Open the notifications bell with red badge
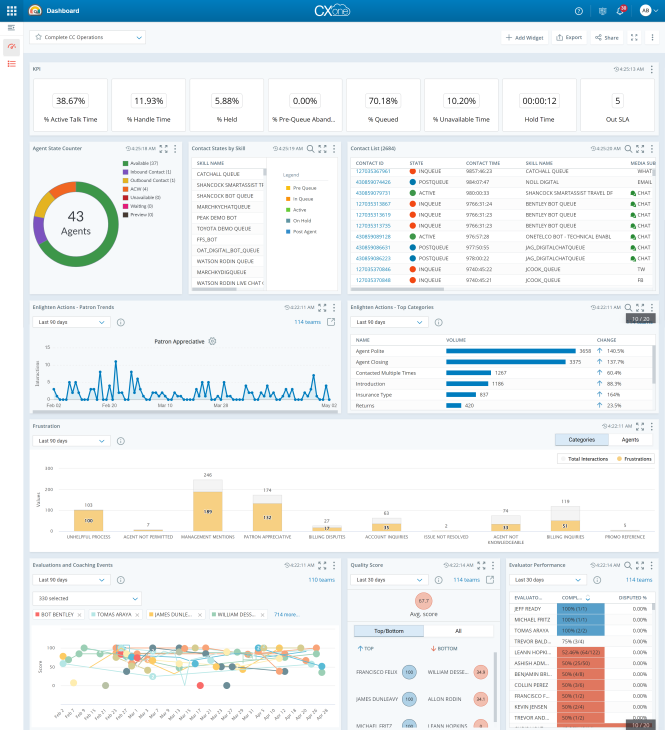Viewport: 665px width, 730px height. 621,10
